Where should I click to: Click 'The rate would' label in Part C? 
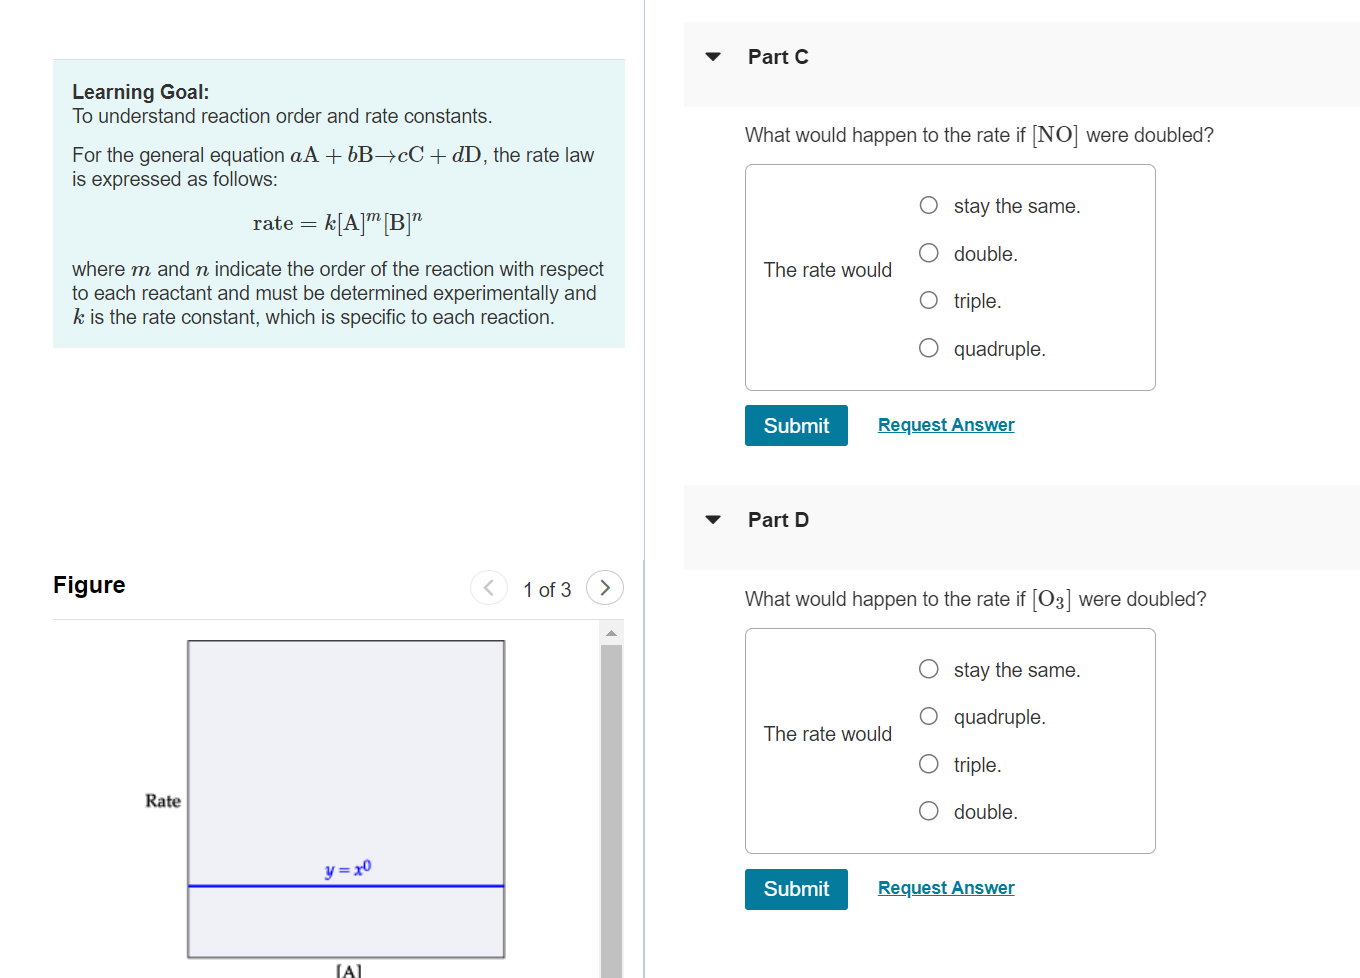[x=828, y=270]
